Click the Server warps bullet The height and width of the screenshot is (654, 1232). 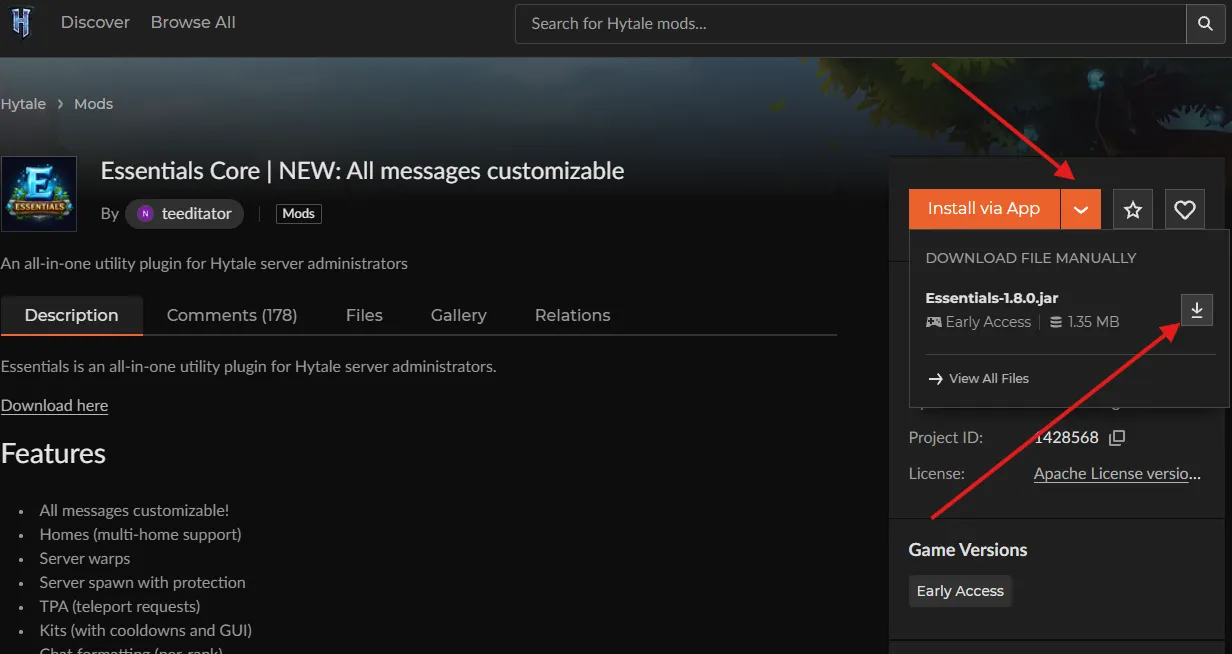pos(85,559)
